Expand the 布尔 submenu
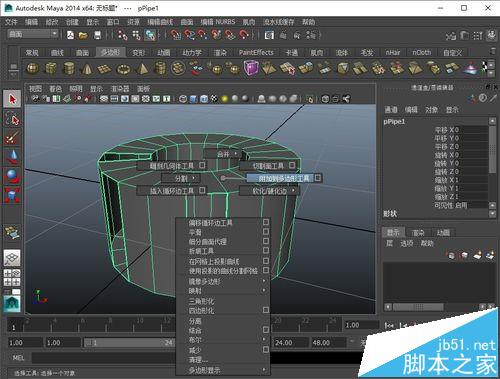Viewport: 500px width, 379px height. [x=223, y=340]
